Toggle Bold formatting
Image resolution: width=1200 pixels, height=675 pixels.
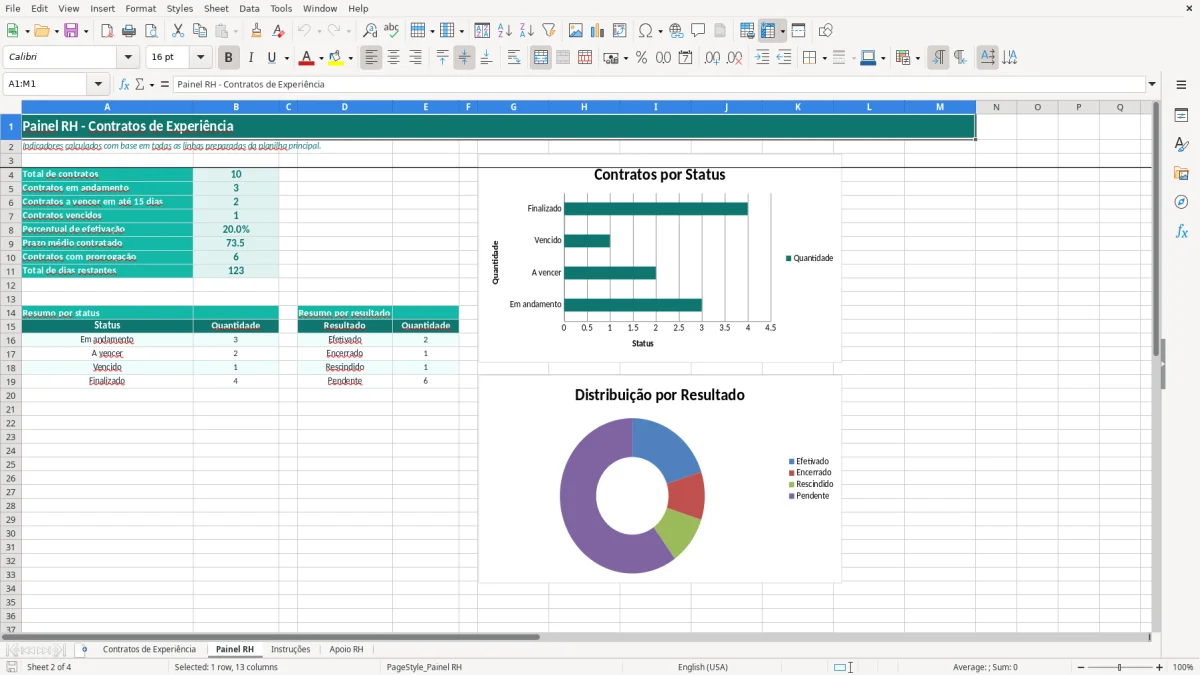click(x=229, y=58)
